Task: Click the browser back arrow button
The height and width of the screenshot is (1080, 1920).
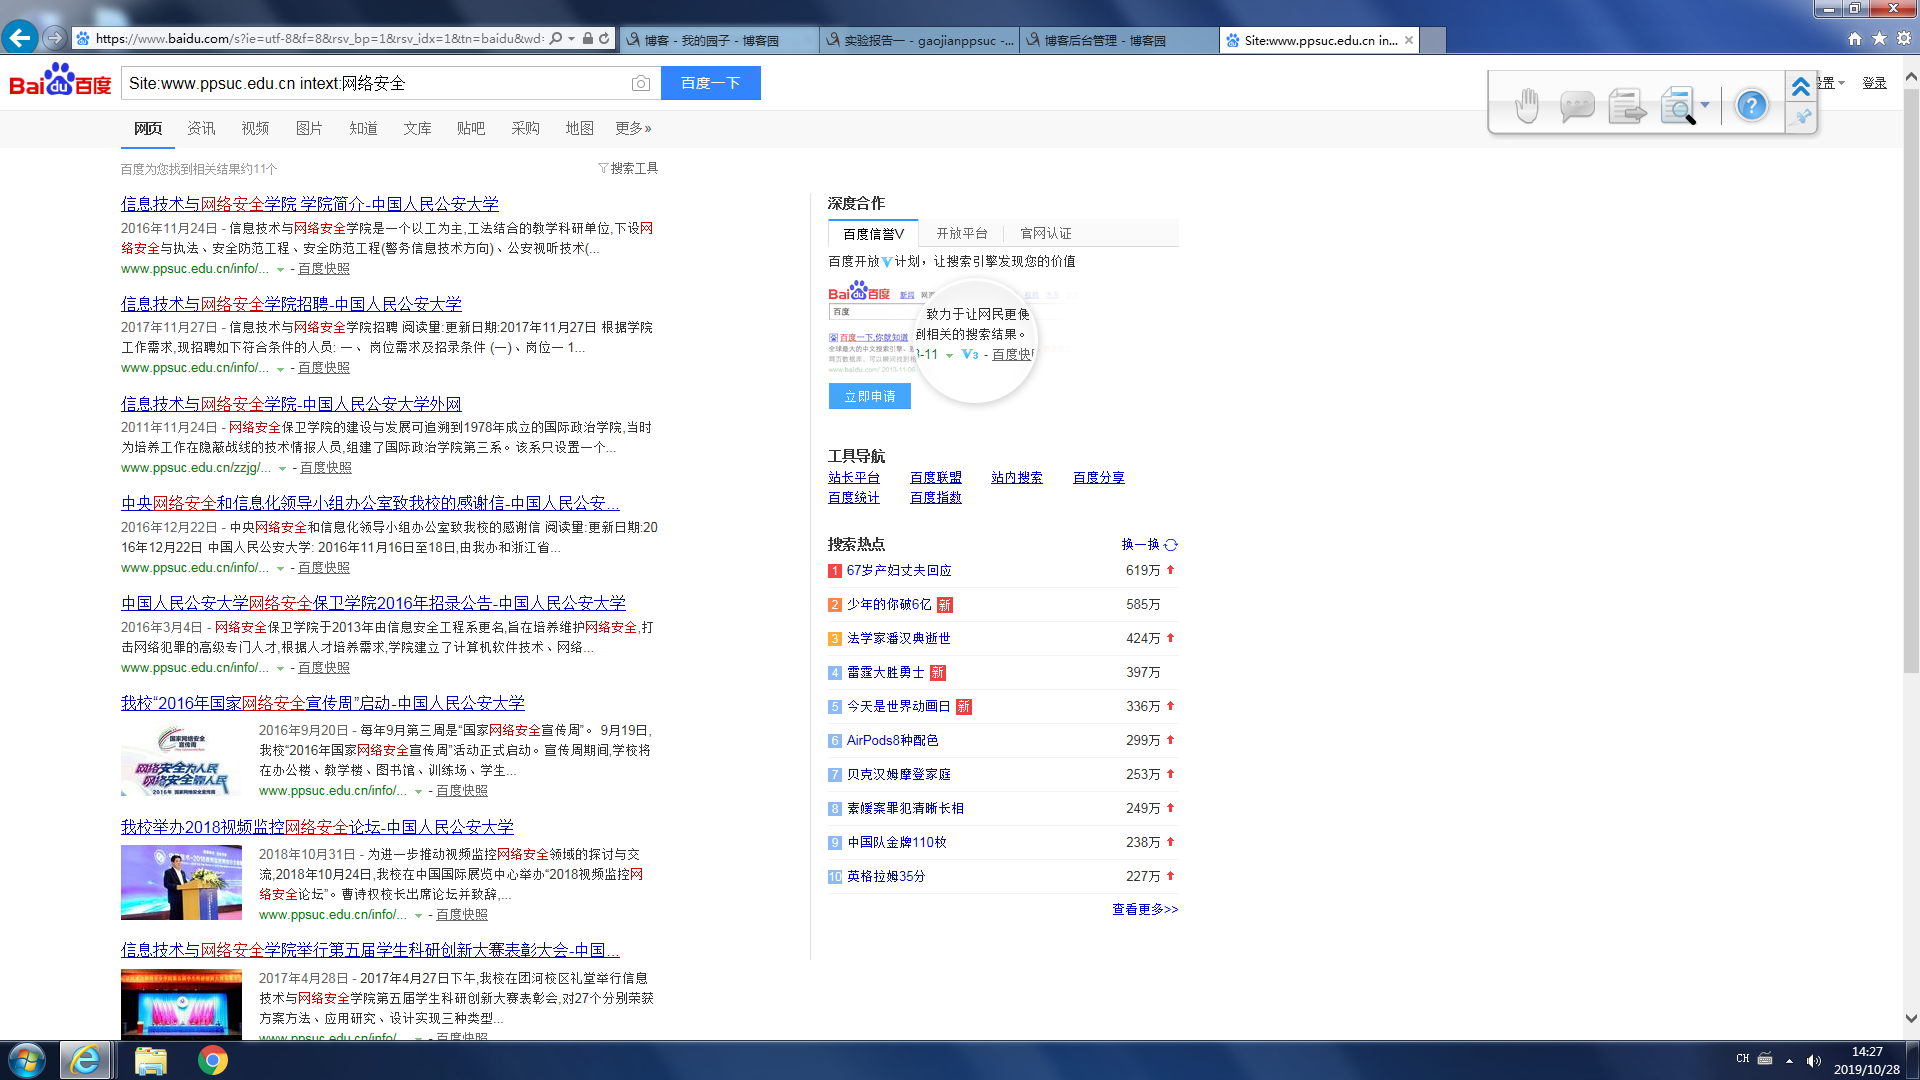Action: click(x=19, y=39)
